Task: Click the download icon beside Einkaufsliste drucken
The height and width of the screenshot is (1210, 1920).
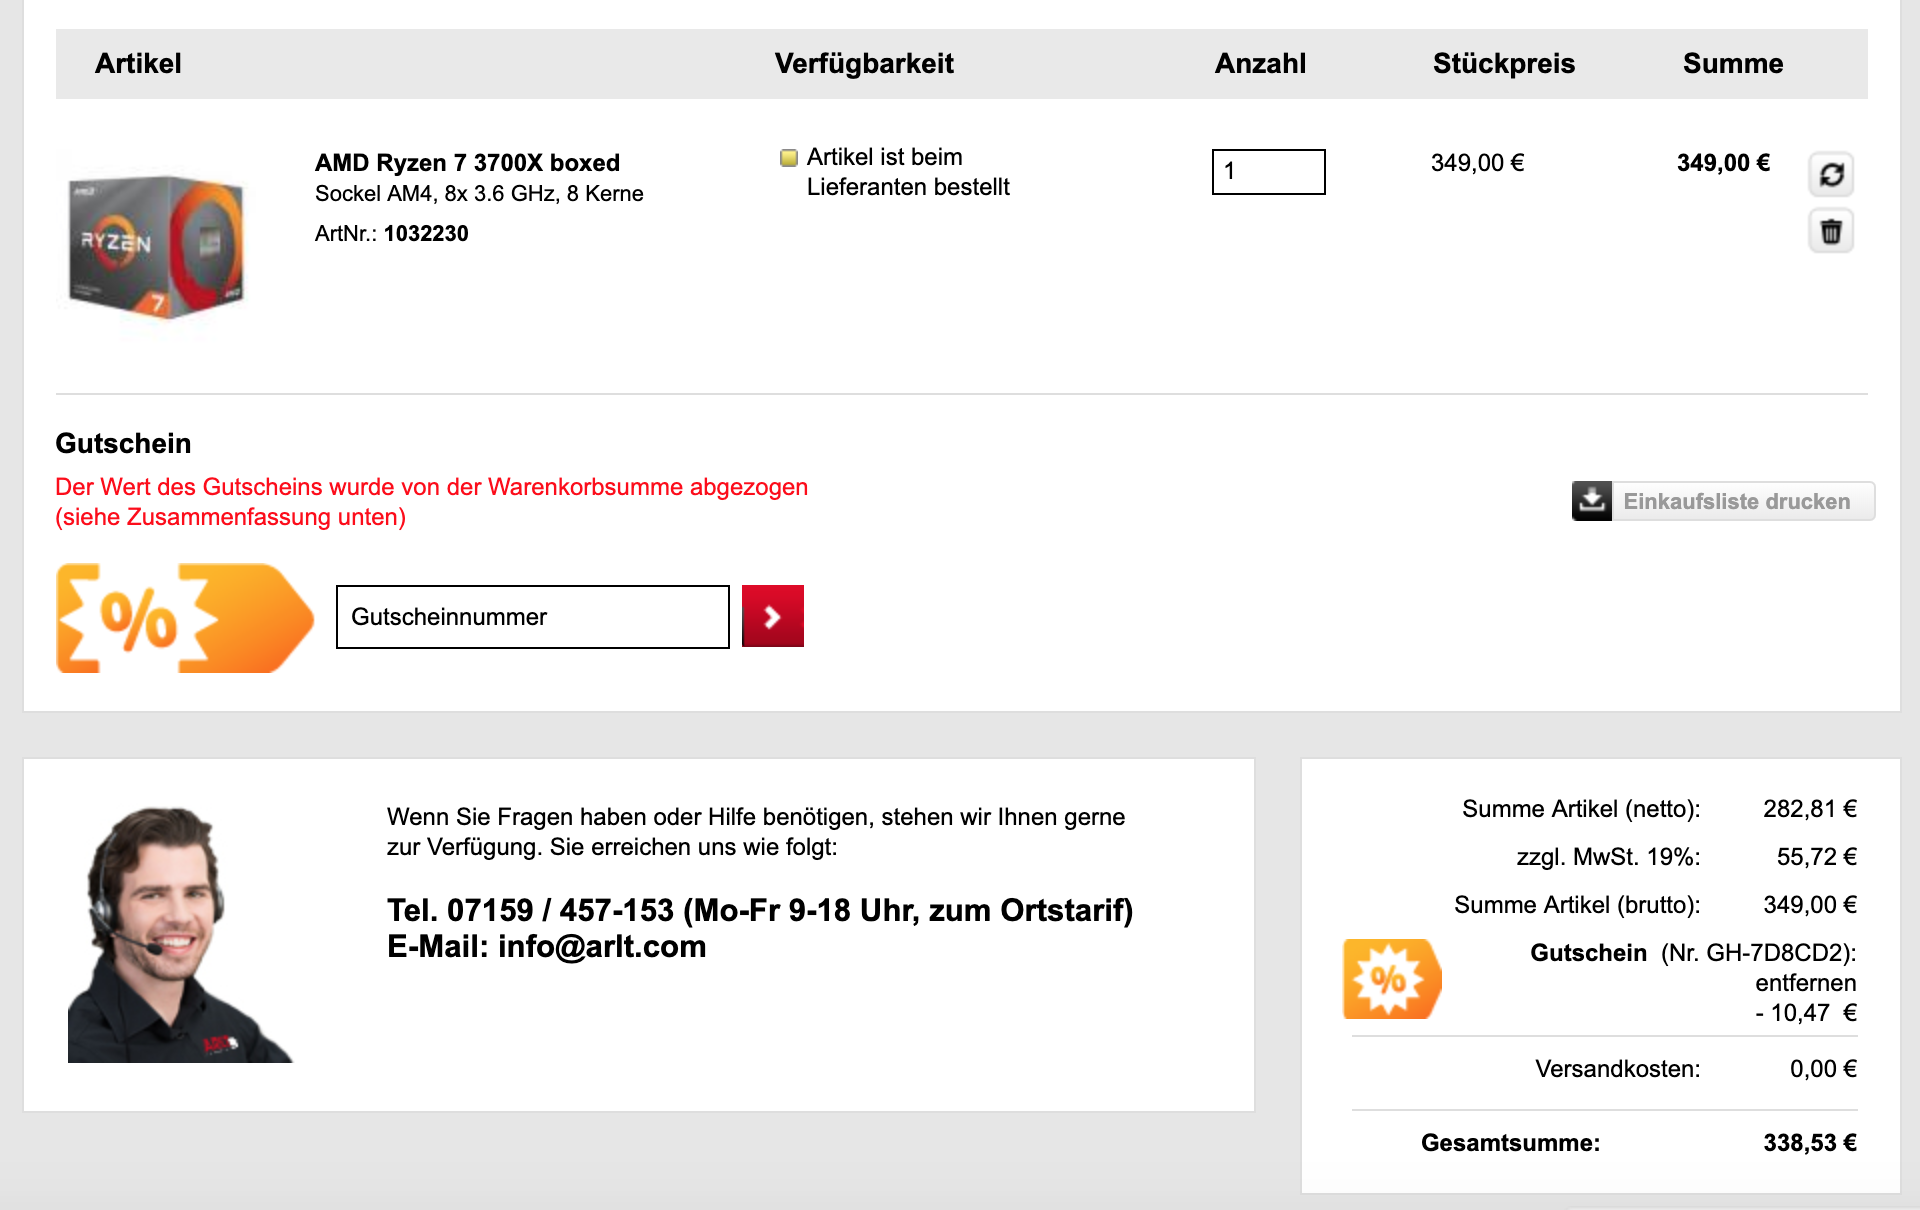Action: (1591, 501)
